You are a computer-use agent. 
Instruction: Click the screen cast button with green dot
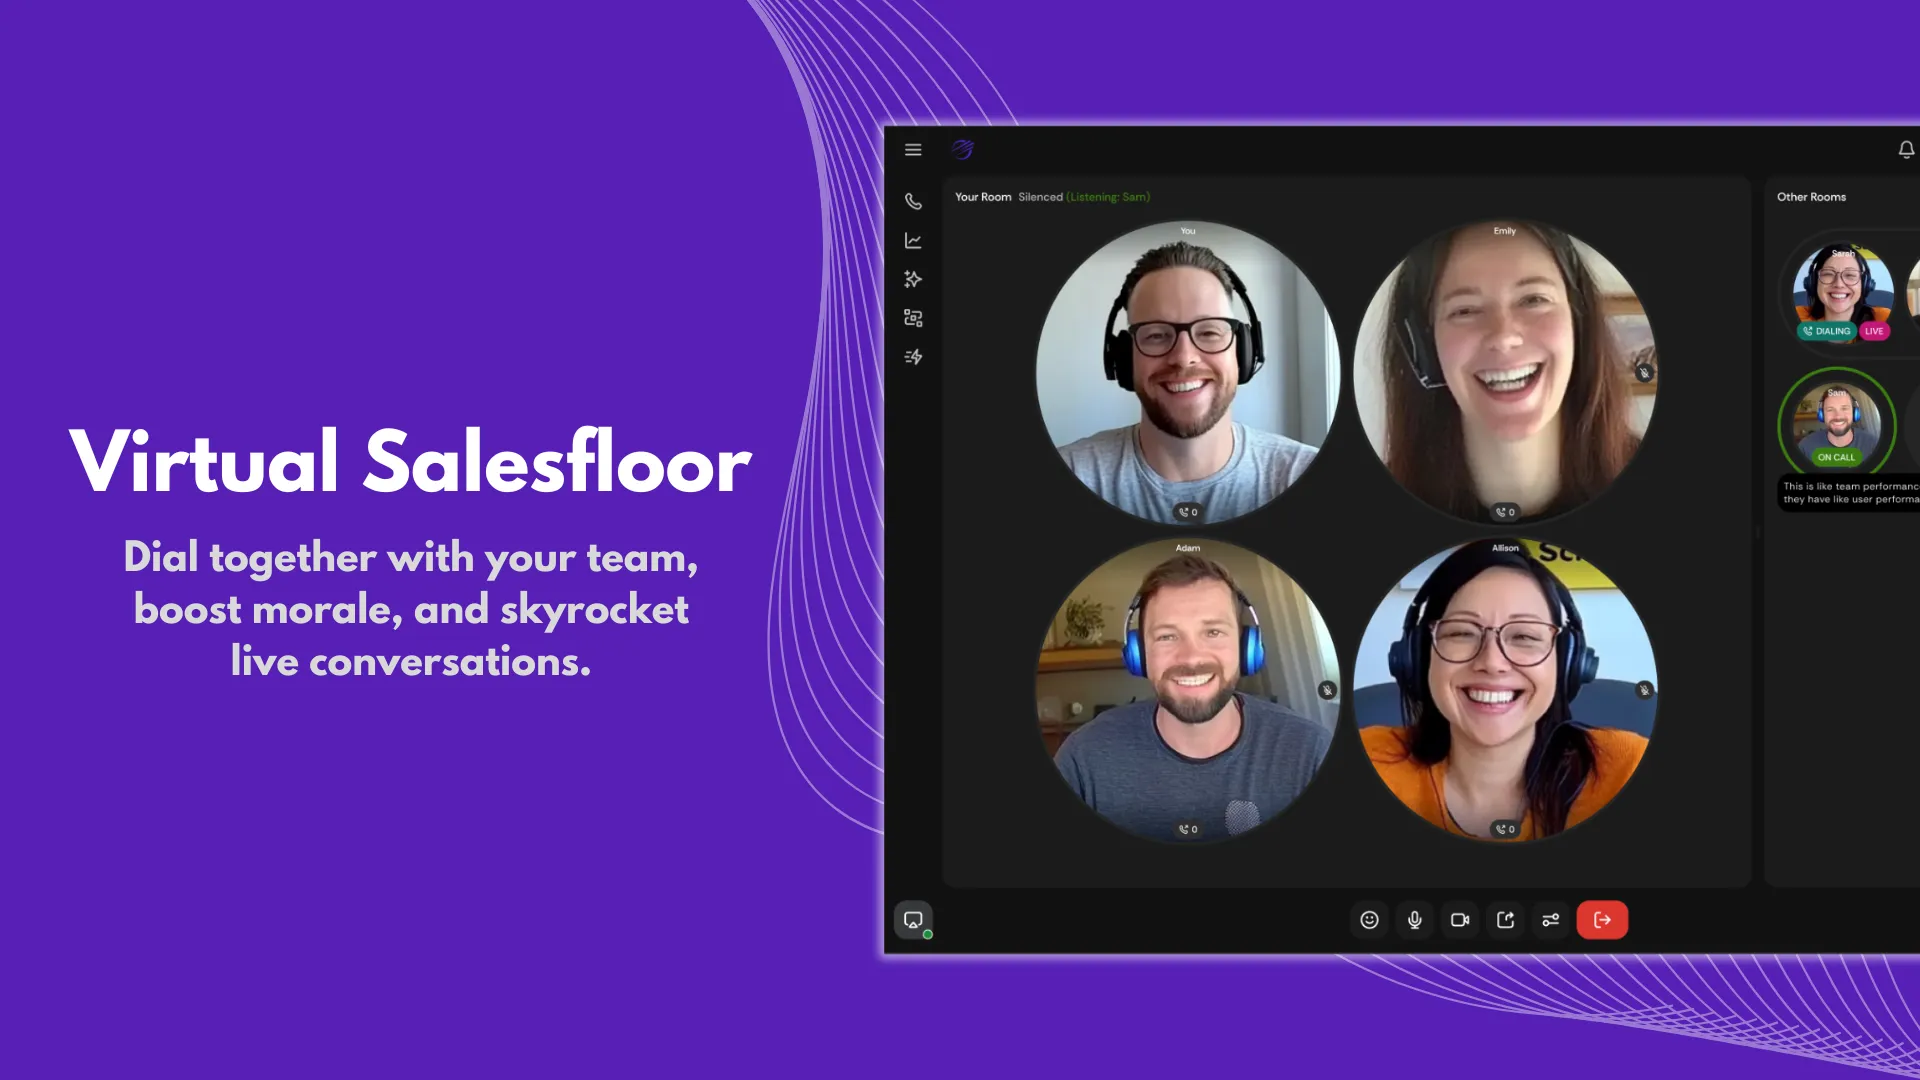coord(913,920)
